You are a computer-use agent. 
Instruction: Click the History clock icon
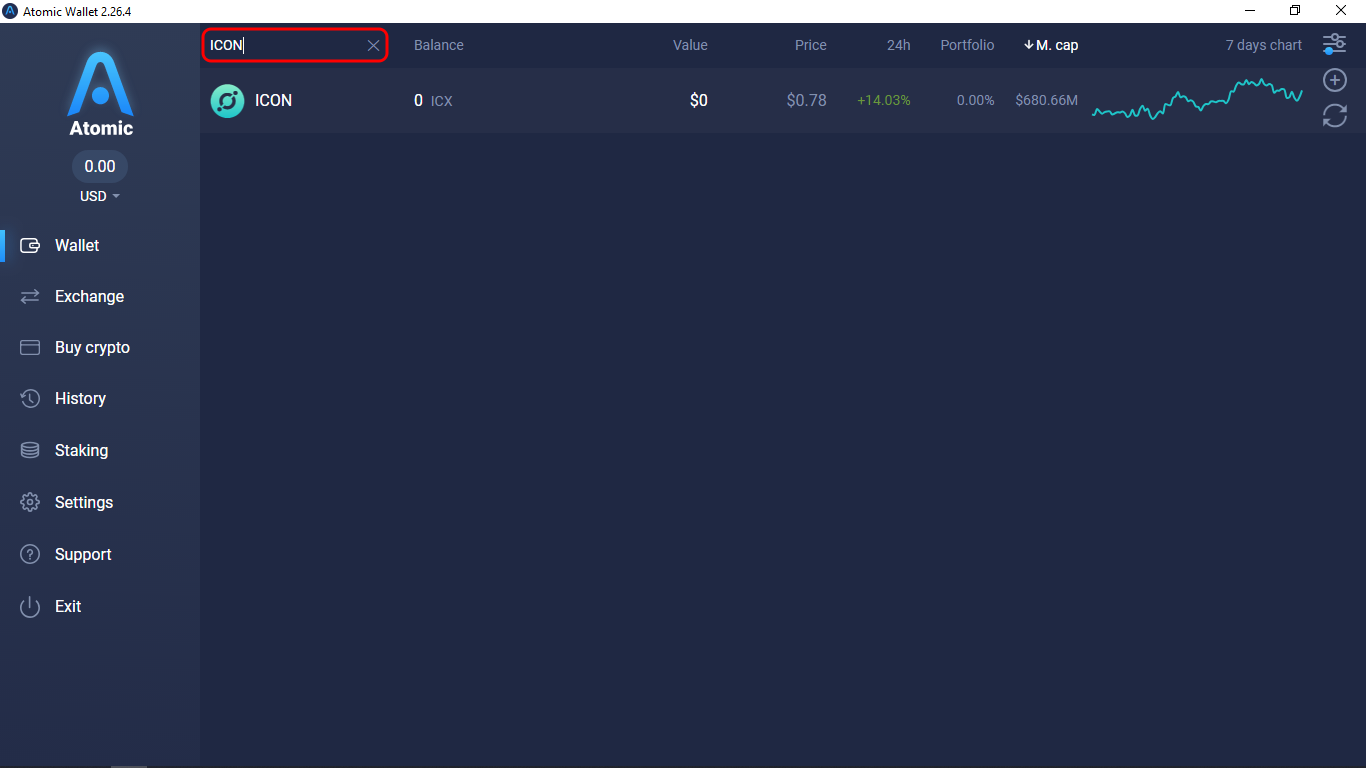[30, 398]
